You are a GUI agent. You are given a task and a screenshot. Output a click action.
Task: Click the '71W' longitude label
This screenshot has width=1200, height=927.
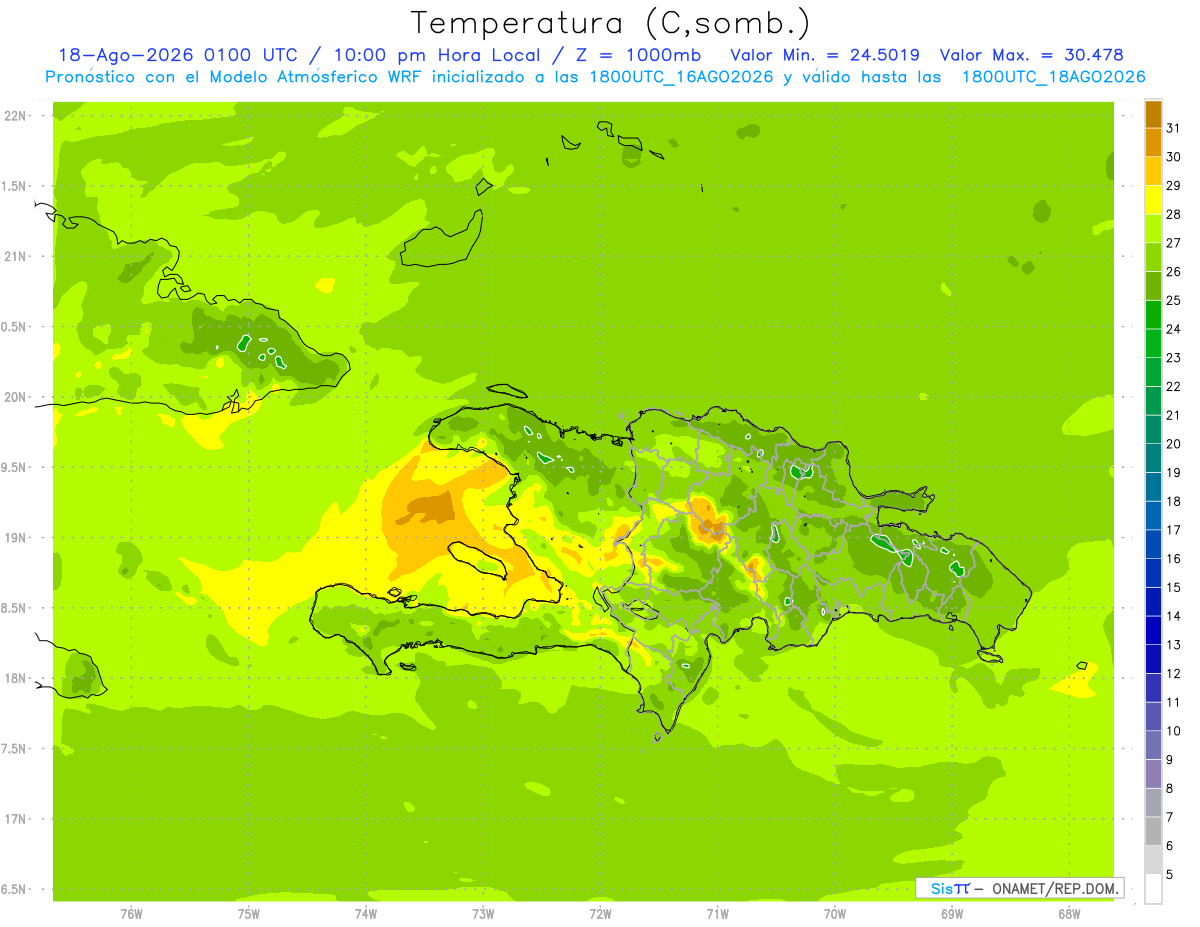point(717,914)
